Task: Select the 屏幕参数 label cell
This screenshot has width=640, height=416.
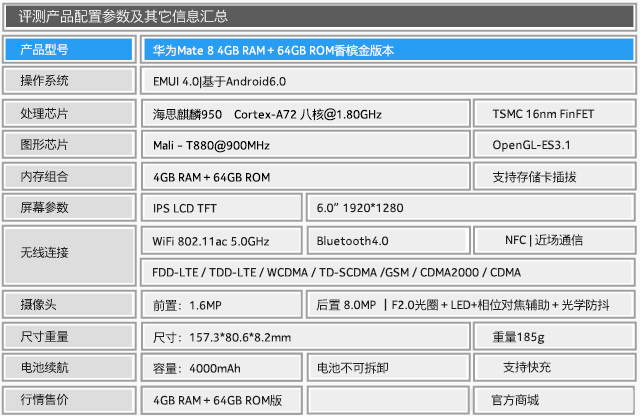Action: [x=69, y=207]
